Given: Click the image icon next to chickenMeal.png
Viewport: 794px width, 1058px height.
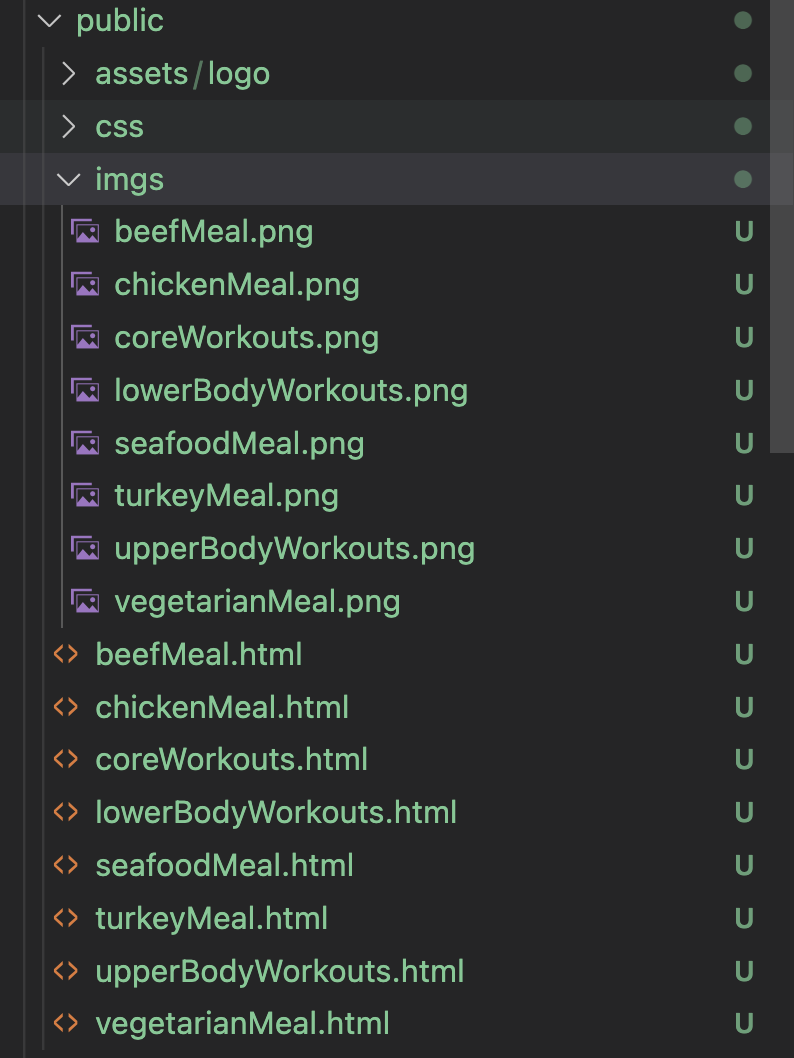Looking at the screenshot, I should (85, 284).
